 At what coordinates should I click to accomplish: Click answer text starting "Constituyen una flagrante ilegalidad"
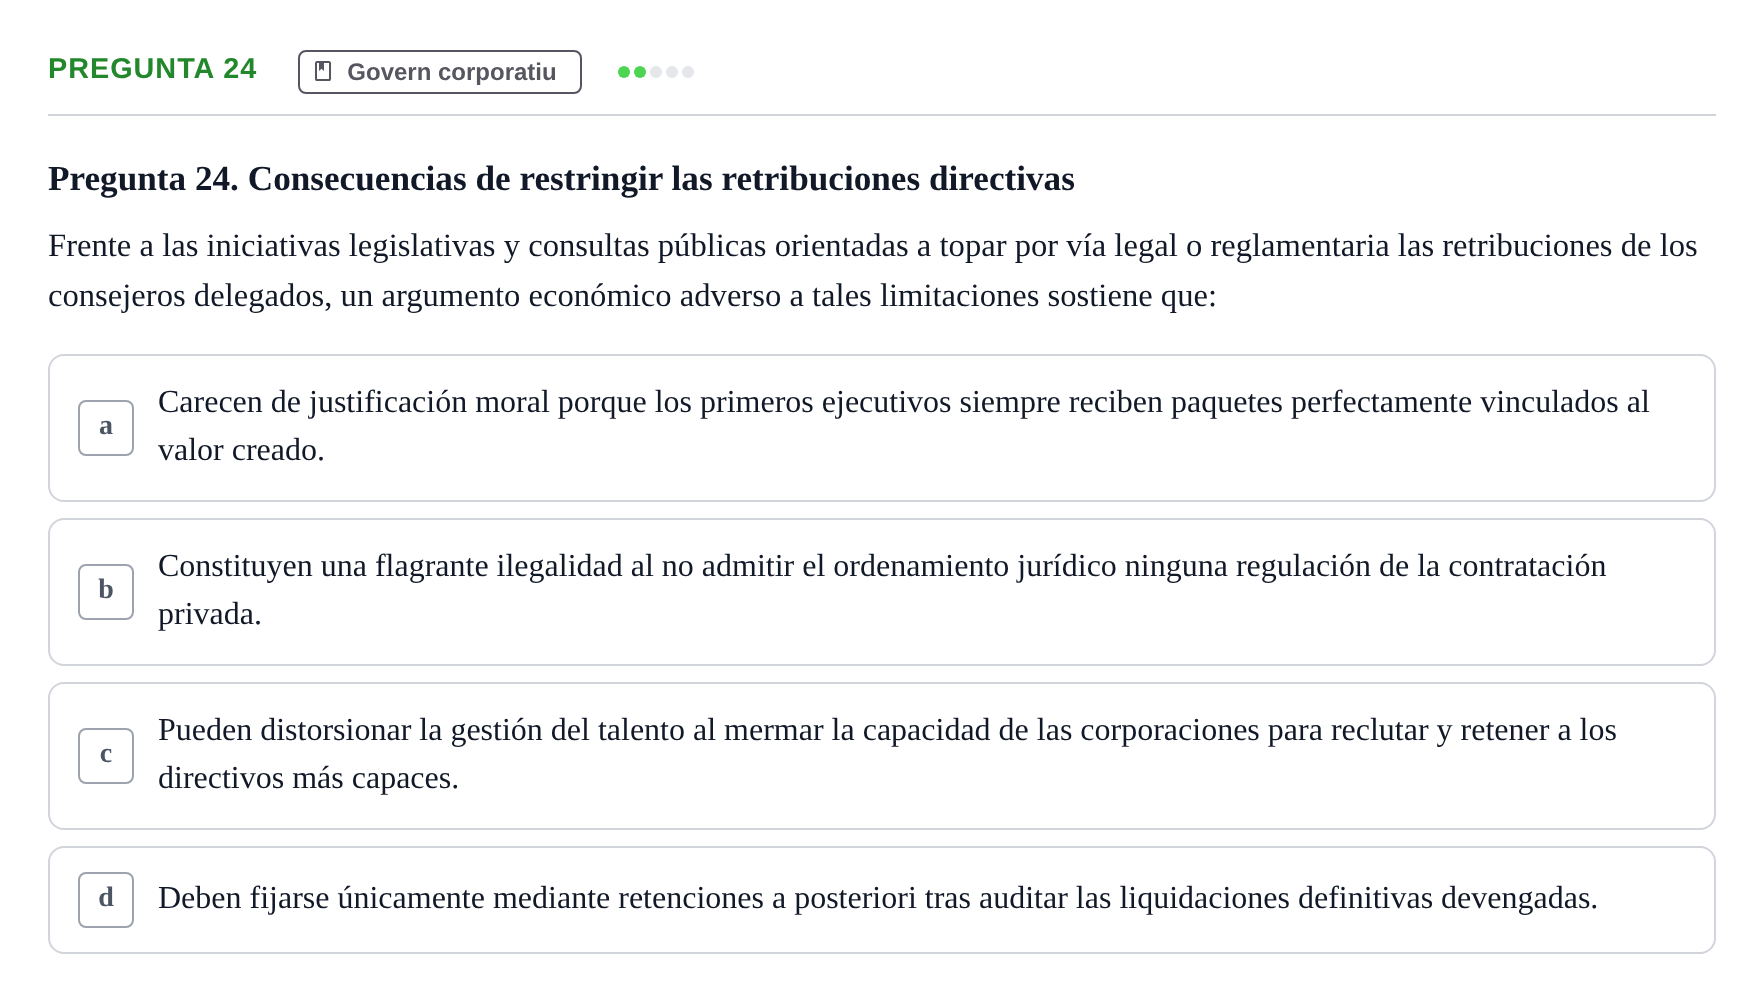click(882, 590)
